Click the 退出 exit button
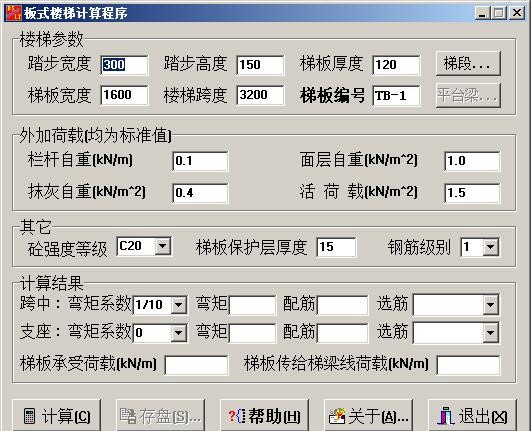This screenshot has width=531, height=431. [472, 415]
